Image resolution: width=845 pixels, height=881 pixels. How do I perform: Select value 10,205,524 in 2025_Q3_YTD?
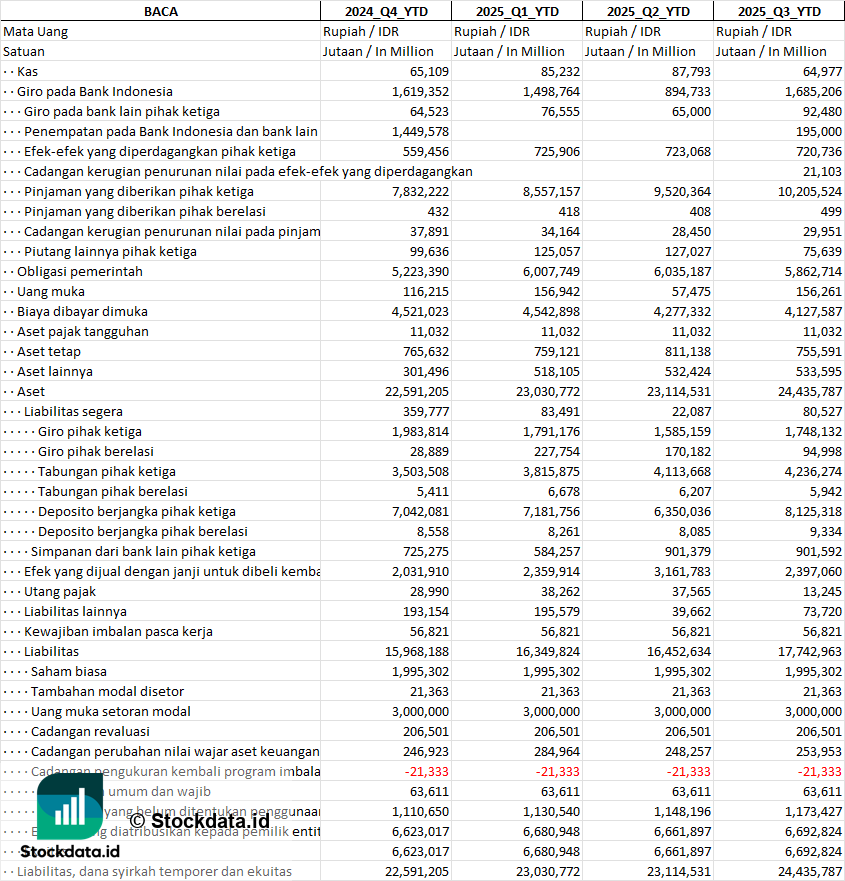pyautogui.click(x=810, y=192)
